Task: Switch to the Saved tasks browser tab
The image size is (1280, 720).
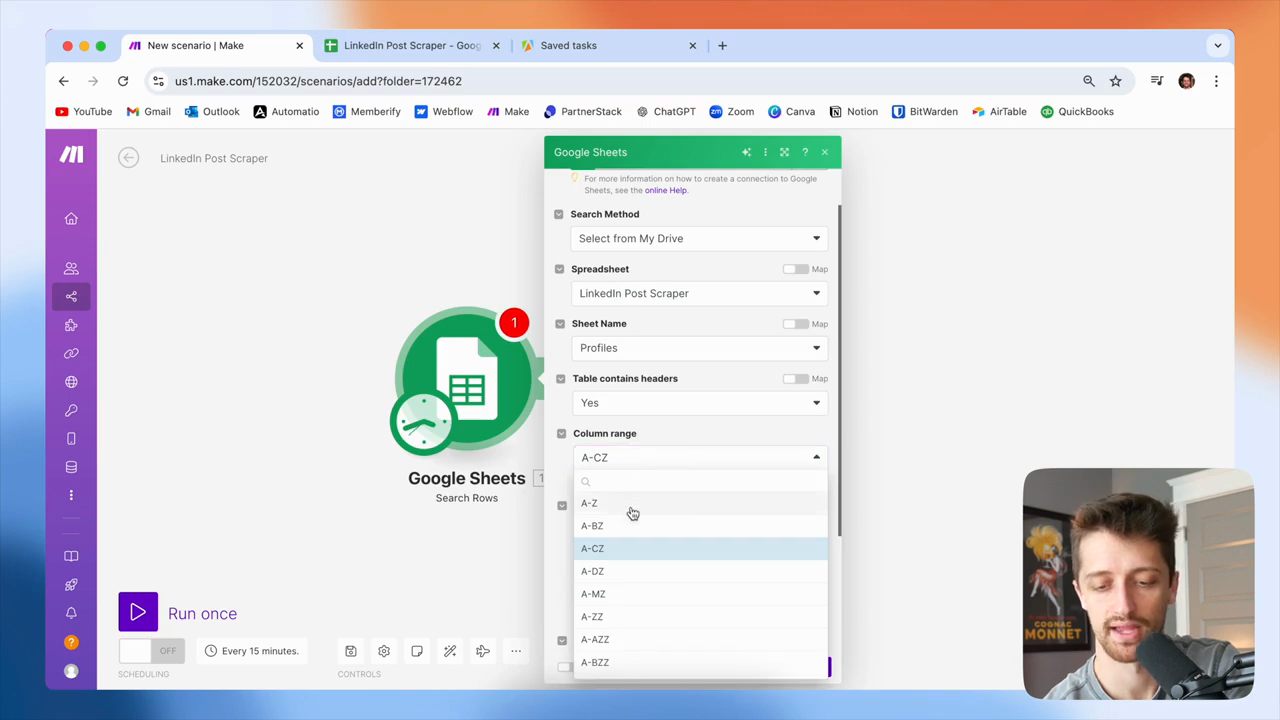Action: (x=608, y=45)
